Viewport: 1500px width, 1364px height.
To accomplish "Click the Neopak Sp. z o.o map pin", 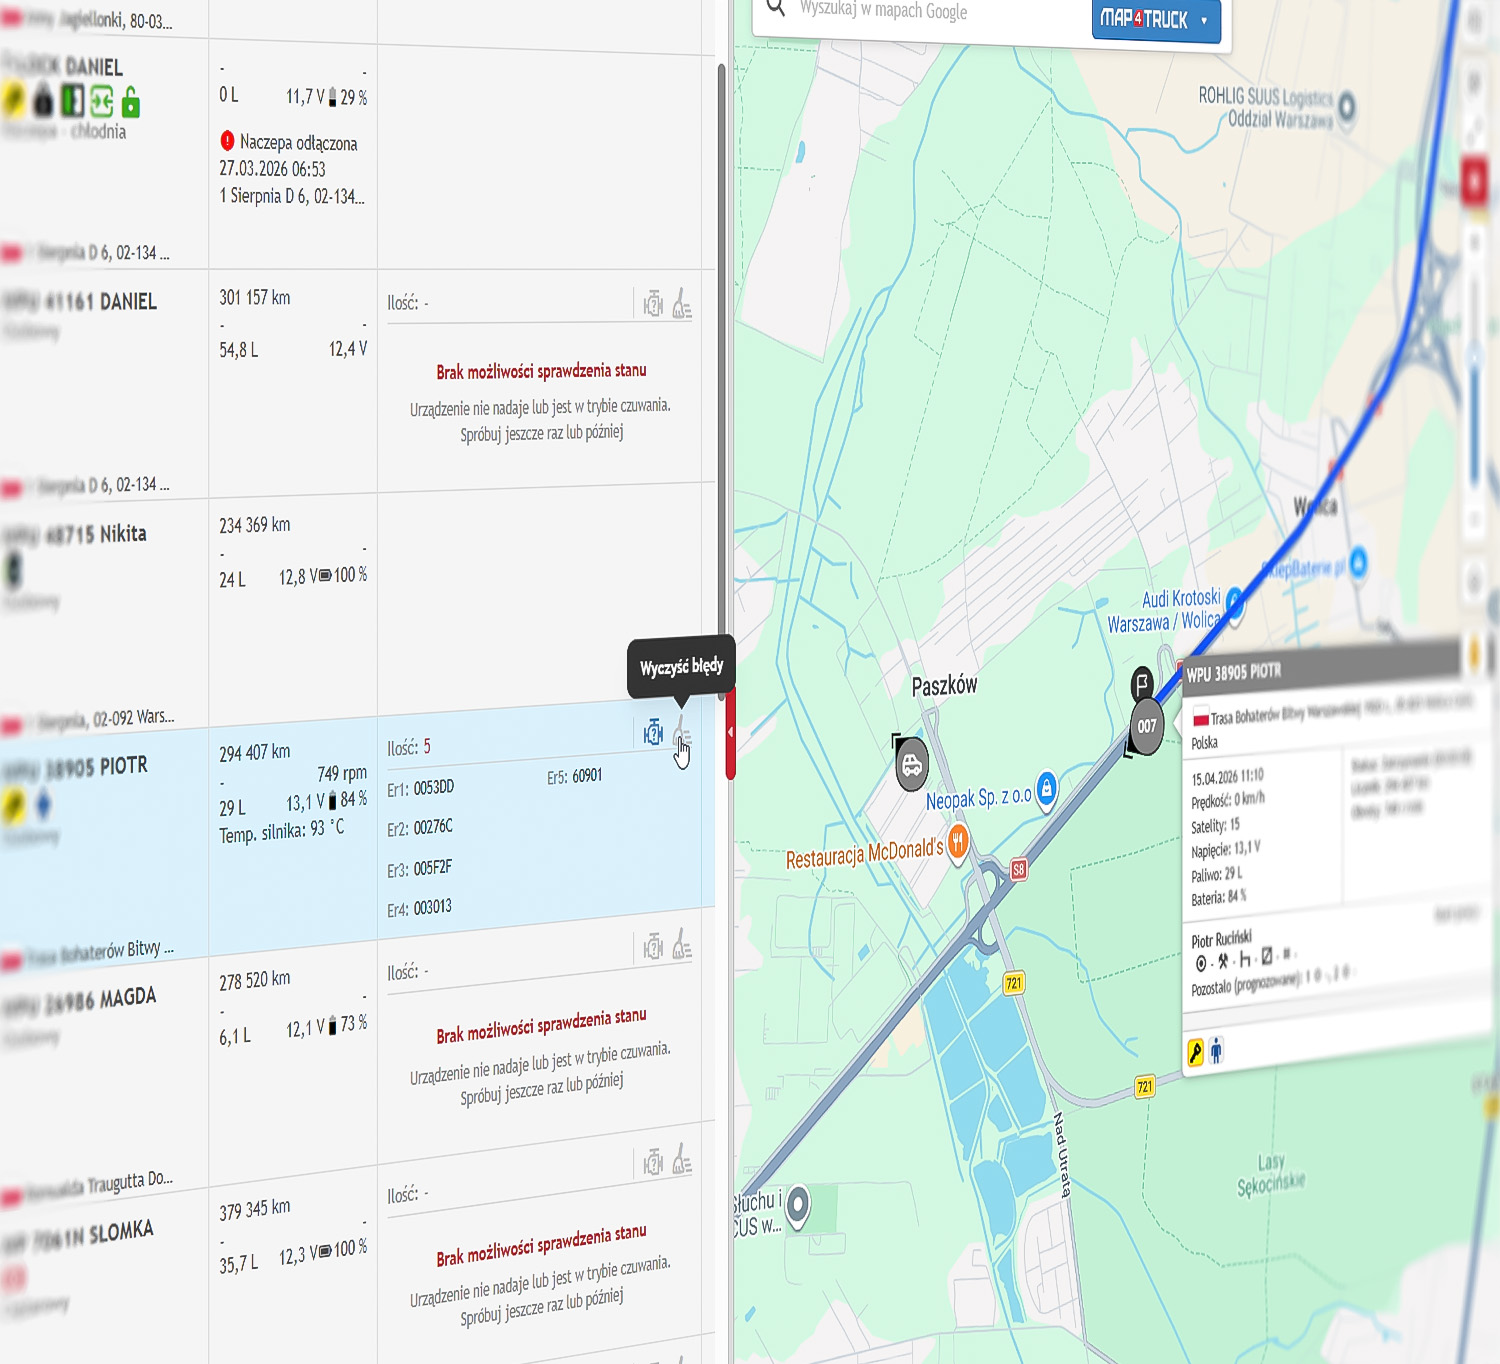I will coord(1046,788).
